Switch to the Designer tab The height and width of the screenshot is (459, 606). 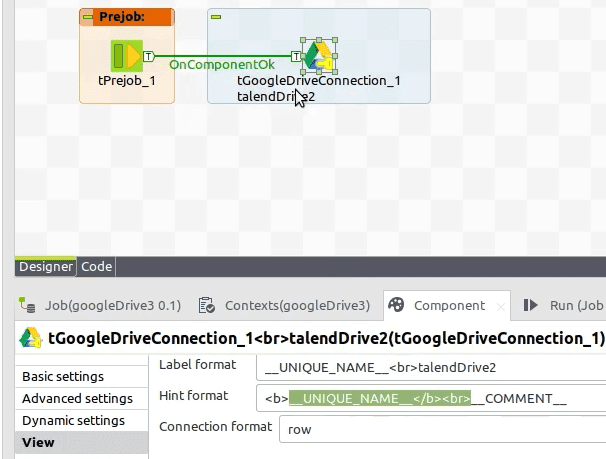tap(46, 267)
